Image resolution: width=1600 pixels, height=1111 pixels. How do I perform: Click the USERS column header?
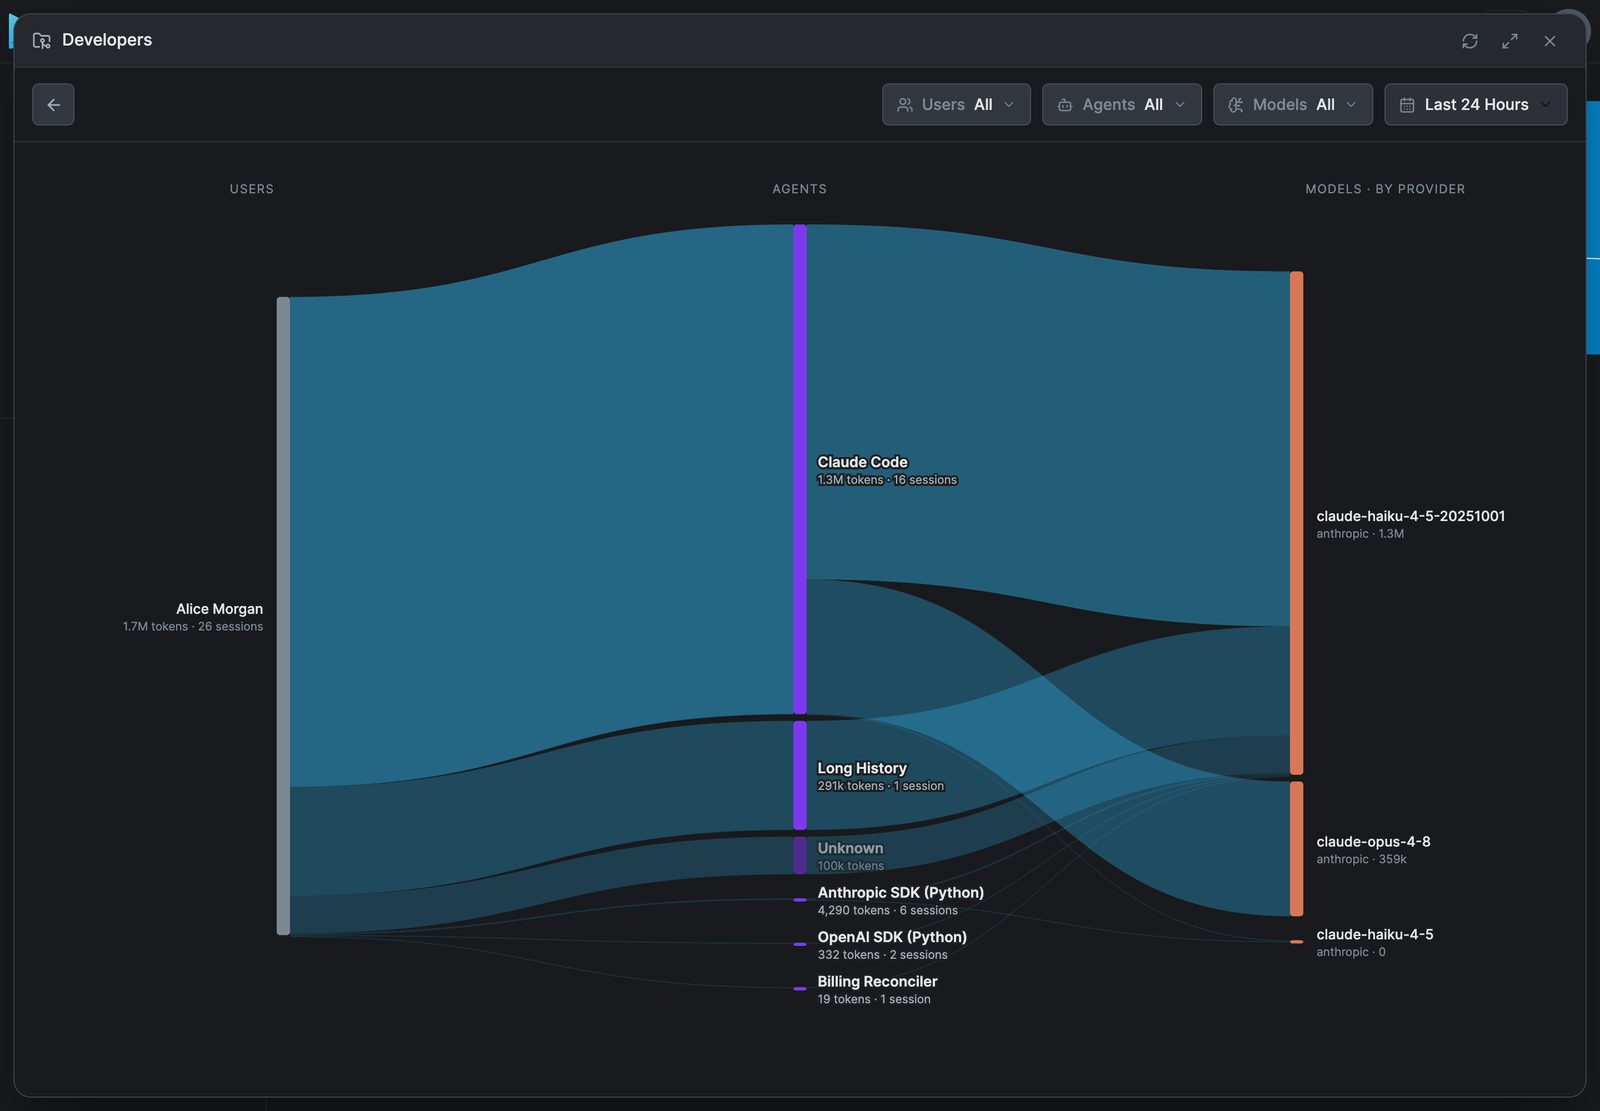[x=251, y=189]
